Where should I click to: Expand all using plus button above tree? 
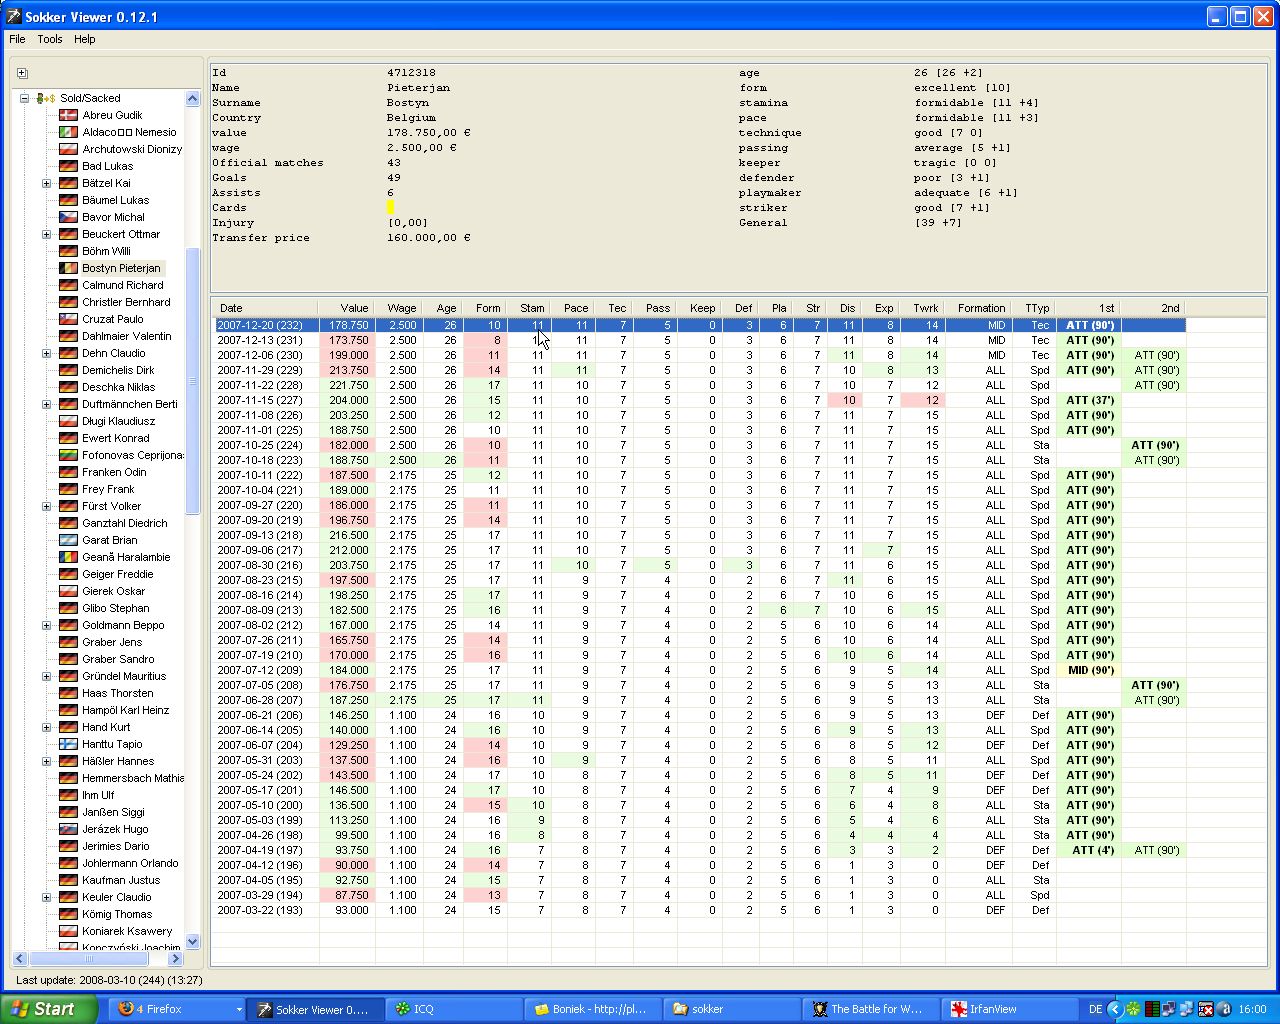pos(22,73)
